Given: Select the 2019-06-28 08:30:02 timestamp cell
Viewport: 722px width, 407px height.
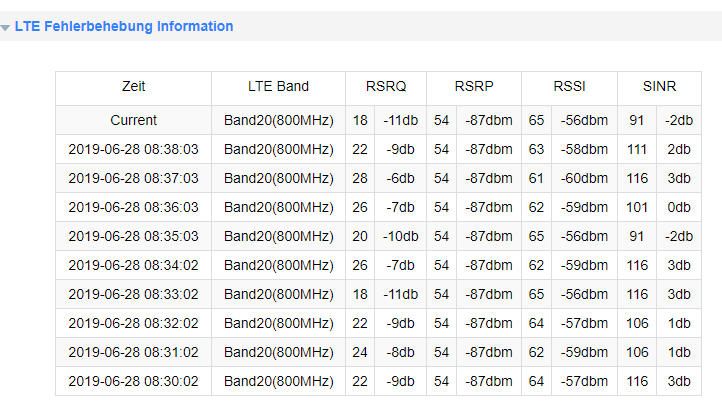Looking at the screenshot, I should pyautogui.click(x=134, y=381).
